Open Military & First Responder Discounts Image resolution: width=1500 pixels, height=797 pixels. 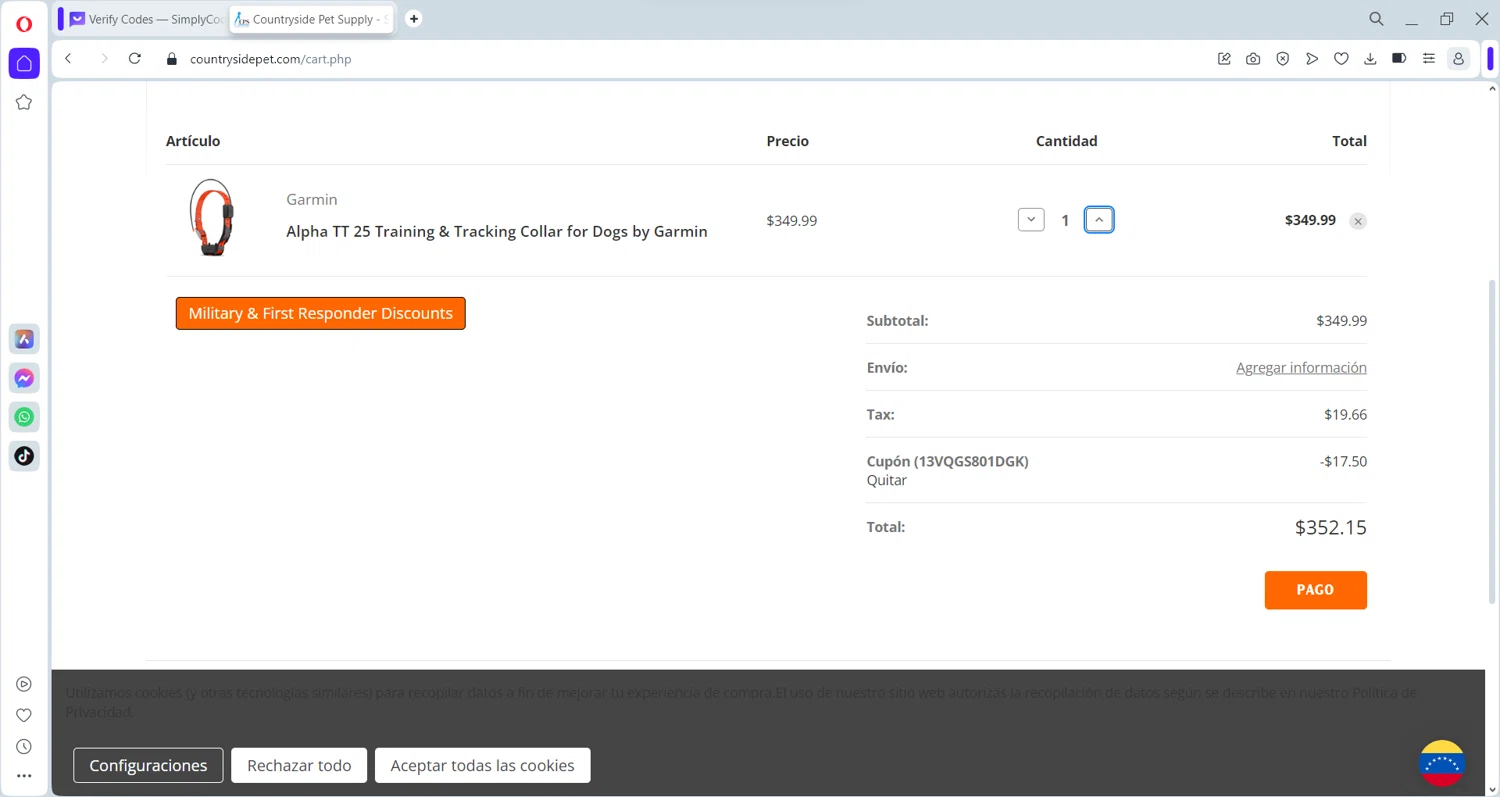point(320,313)
